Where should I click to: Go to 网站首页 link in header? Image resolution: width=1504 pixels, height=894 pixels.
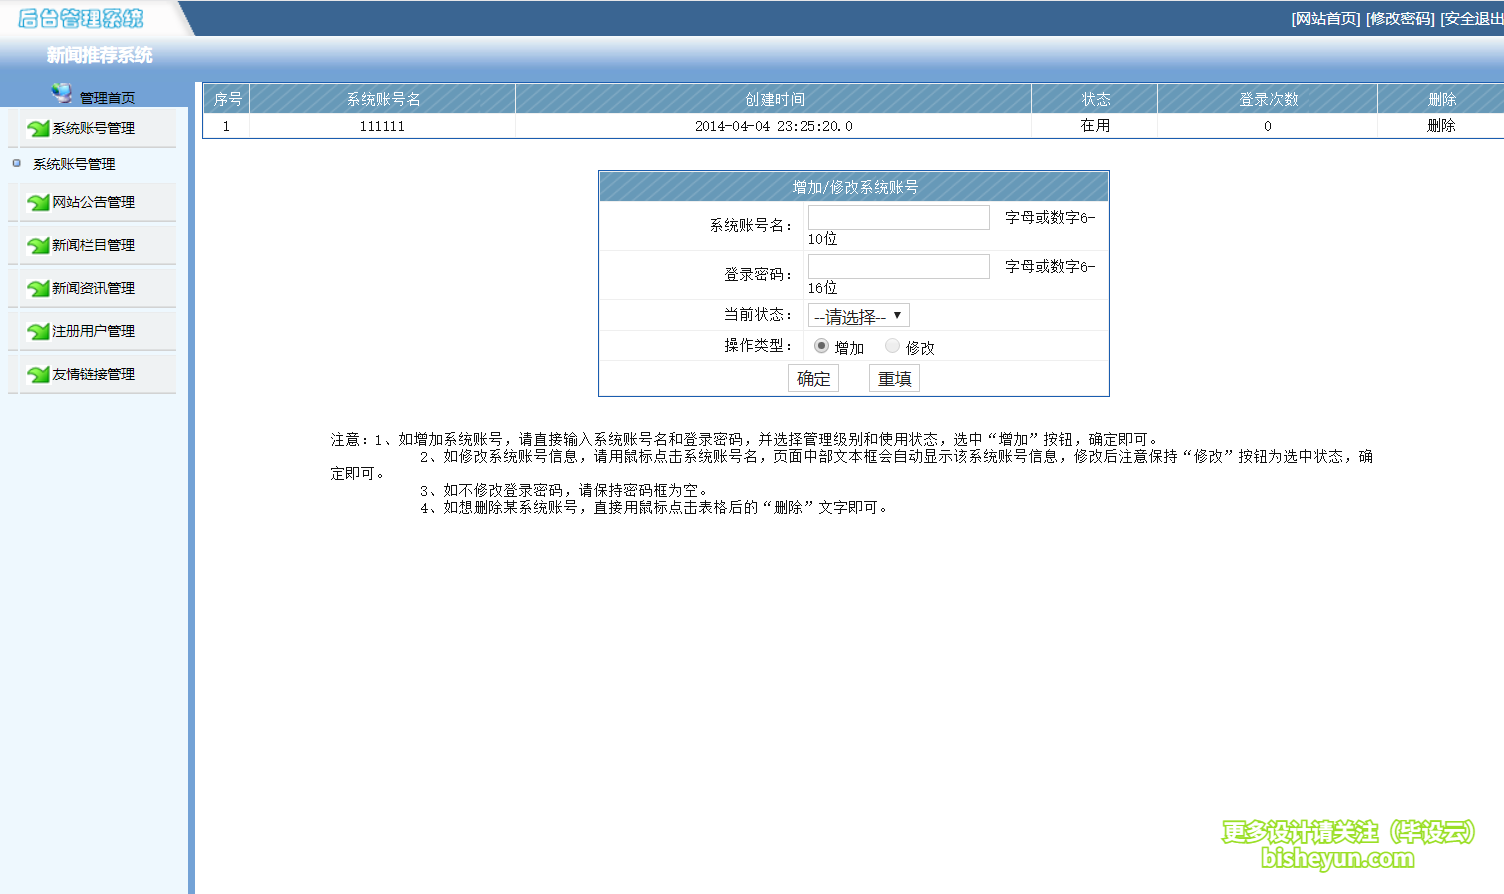pos(1326,18)
